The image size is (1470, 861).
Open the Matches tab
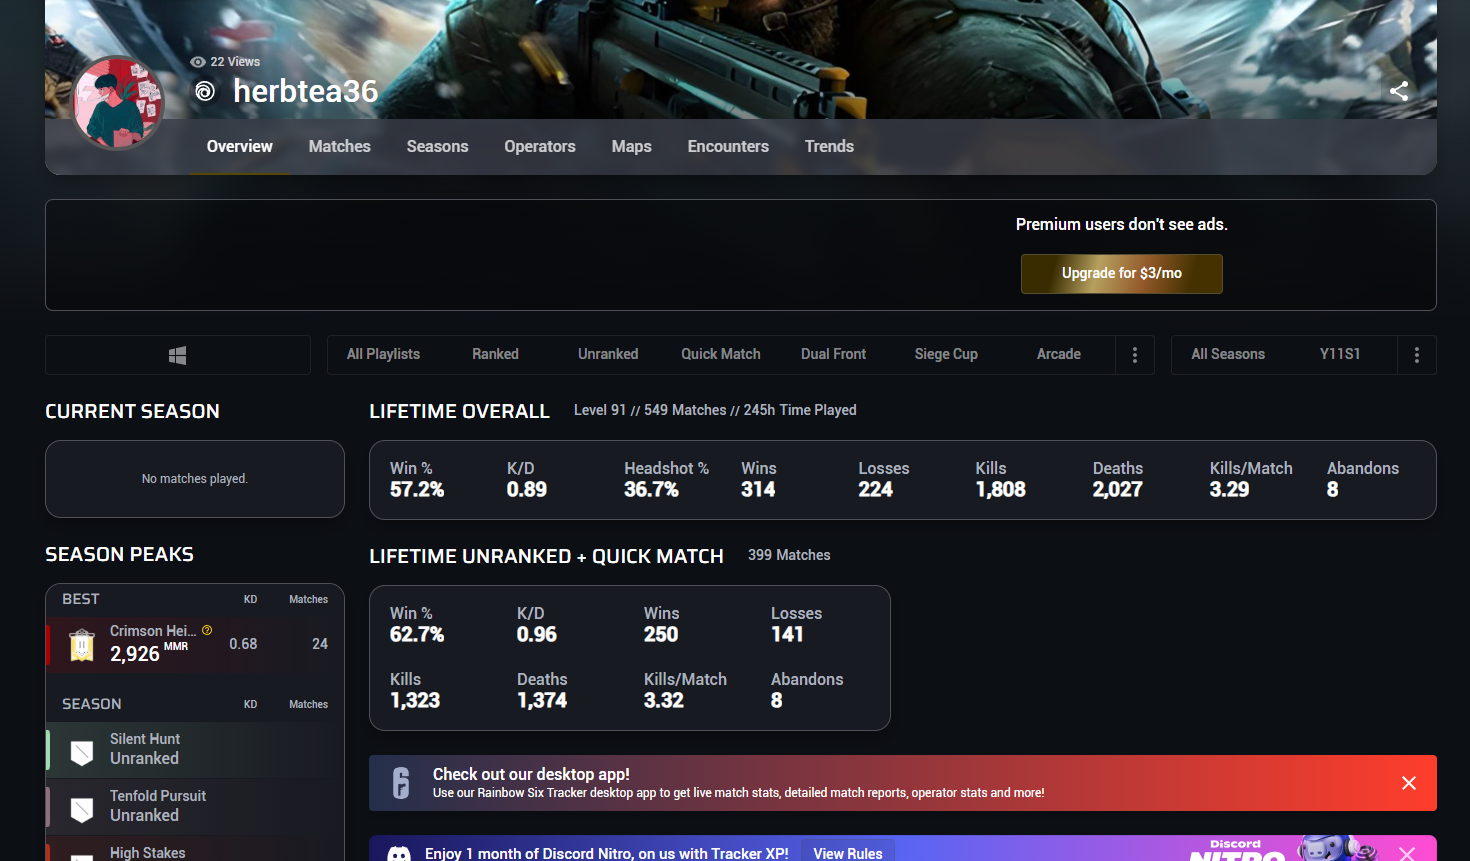(x=340, y=146)
